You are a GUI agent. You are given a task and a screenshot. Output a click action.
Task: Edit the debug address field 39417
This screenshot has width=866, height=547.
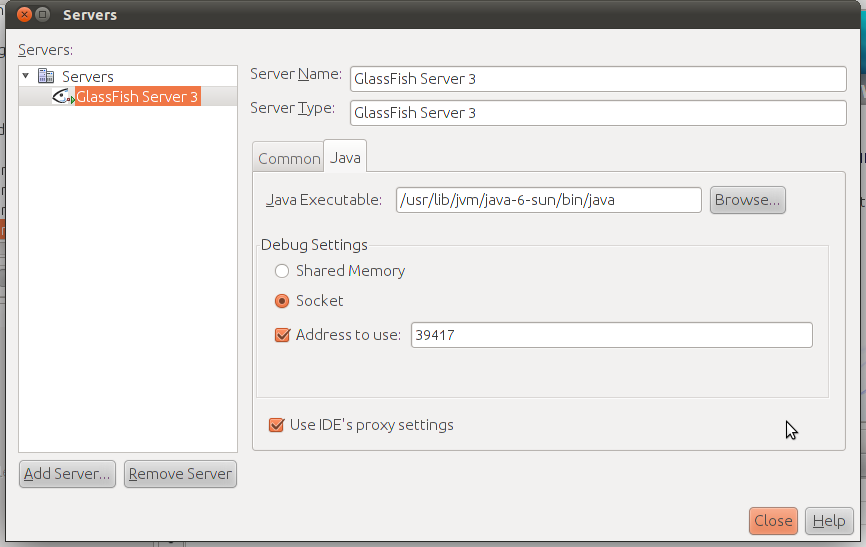click(x=611, y=335)
